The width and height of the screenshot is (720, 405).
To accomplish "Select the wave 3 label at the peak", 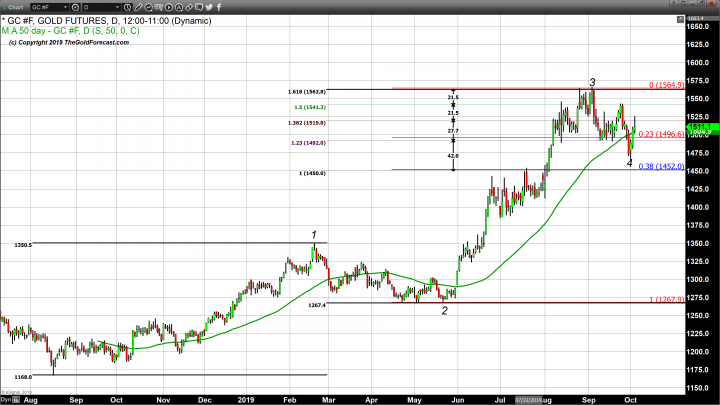I will pos(592,83).
